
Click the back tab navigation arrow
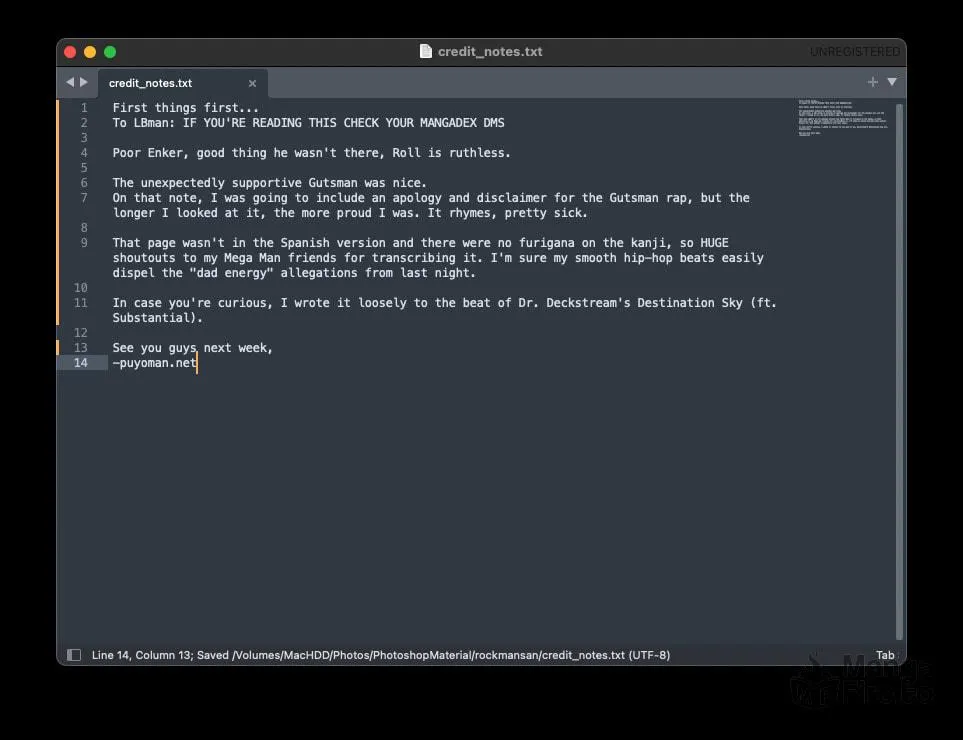[x=70, y=82]
